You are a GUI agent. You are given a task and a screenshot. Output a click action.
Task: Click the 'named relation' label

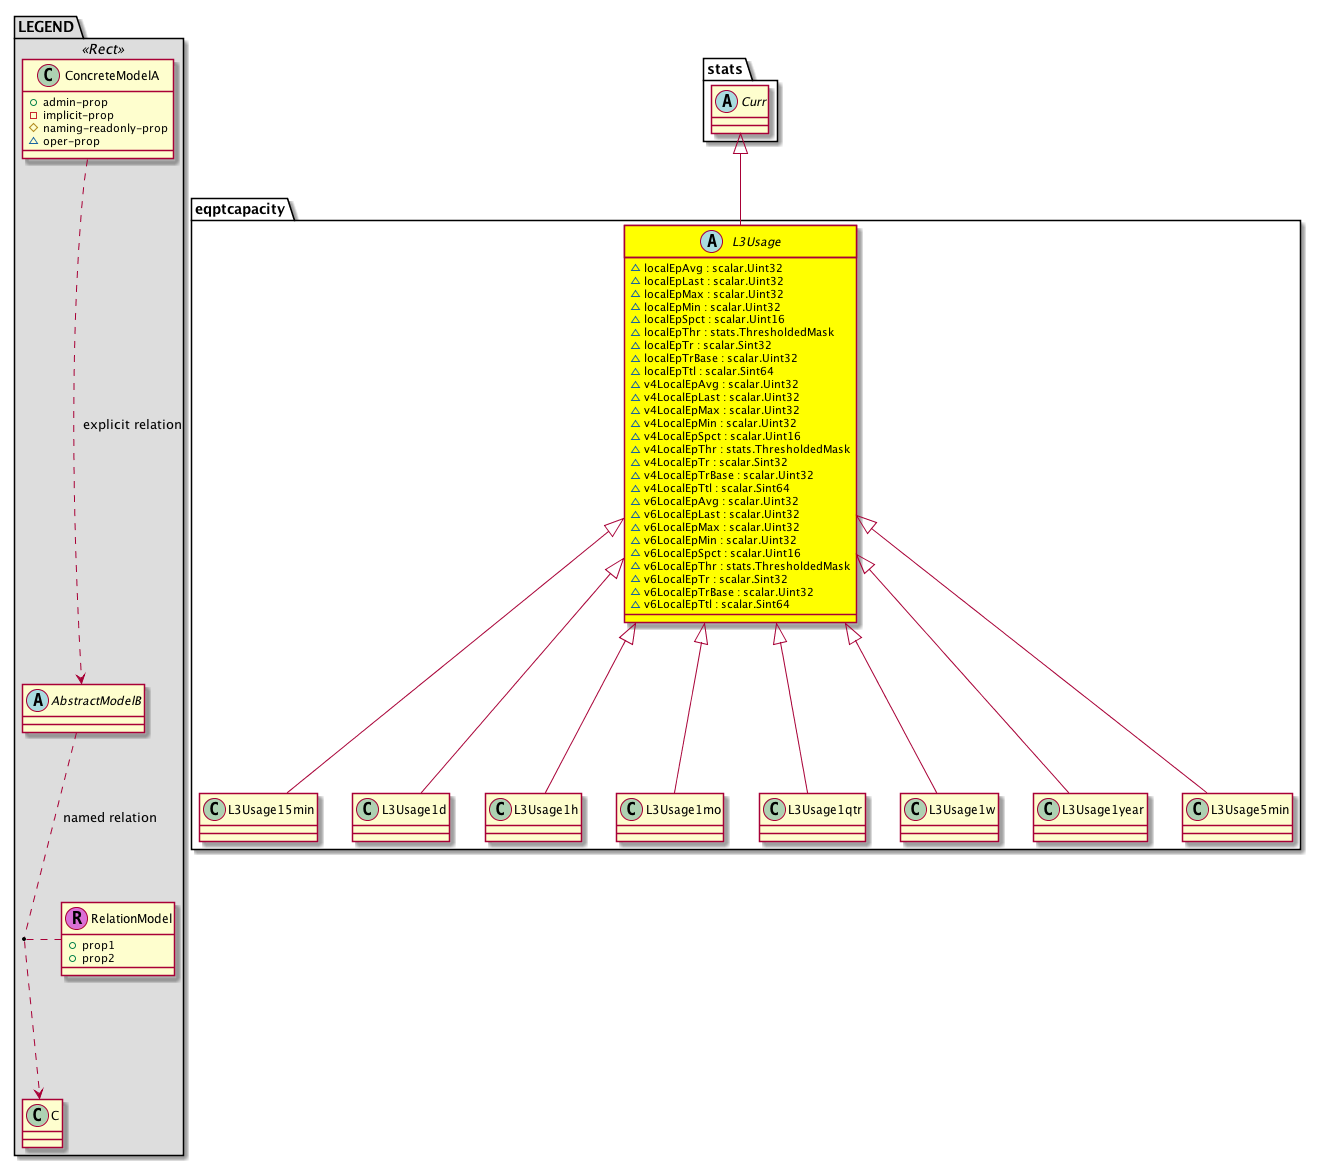110,818
